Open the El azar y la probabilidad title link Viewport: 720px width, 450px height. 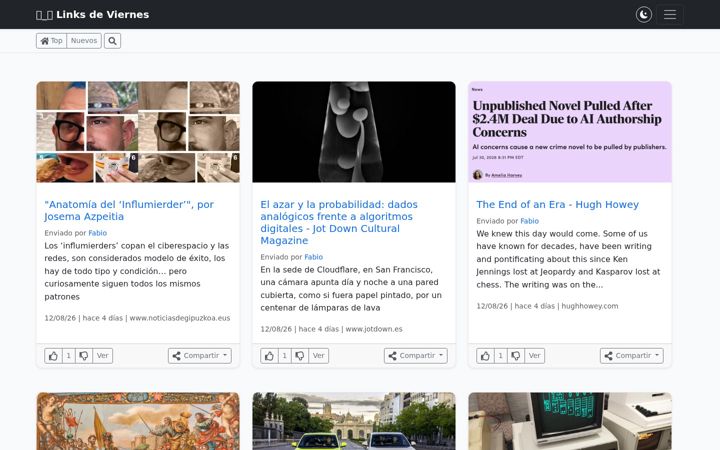point(339,222)
